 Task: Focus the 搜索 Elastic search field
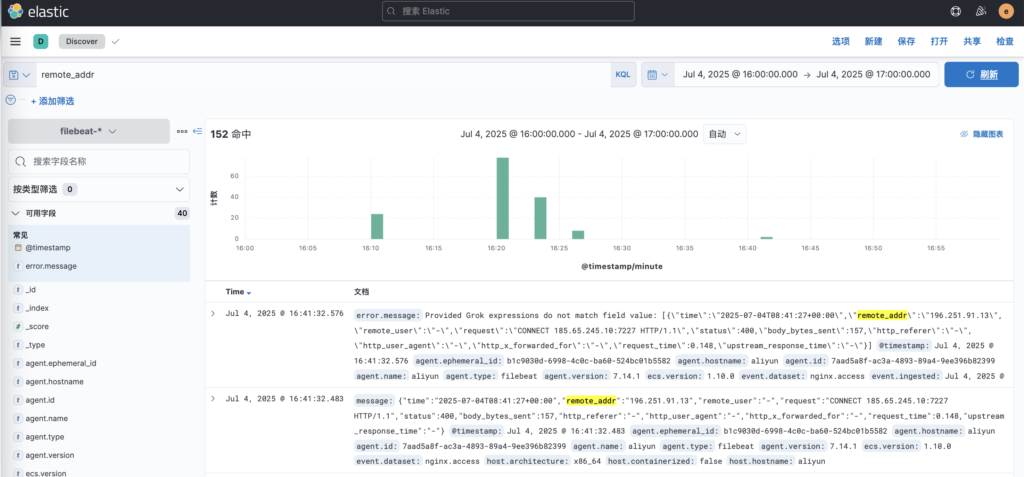tap(508, 11)
